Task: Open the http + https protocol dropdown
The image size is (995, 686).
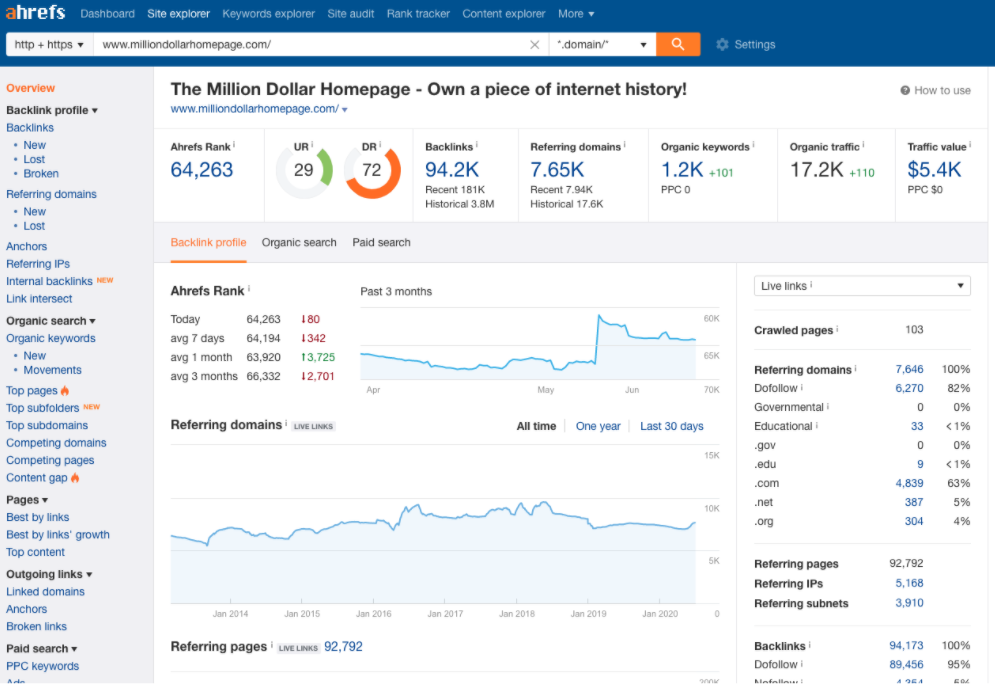Action: pos(49,44)
